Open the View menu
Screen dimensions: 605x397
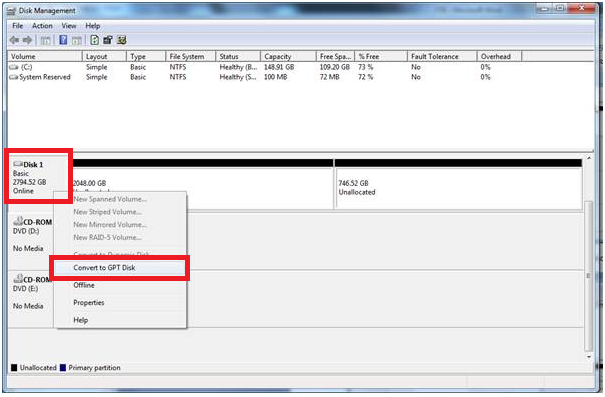(x=69, y=26)
